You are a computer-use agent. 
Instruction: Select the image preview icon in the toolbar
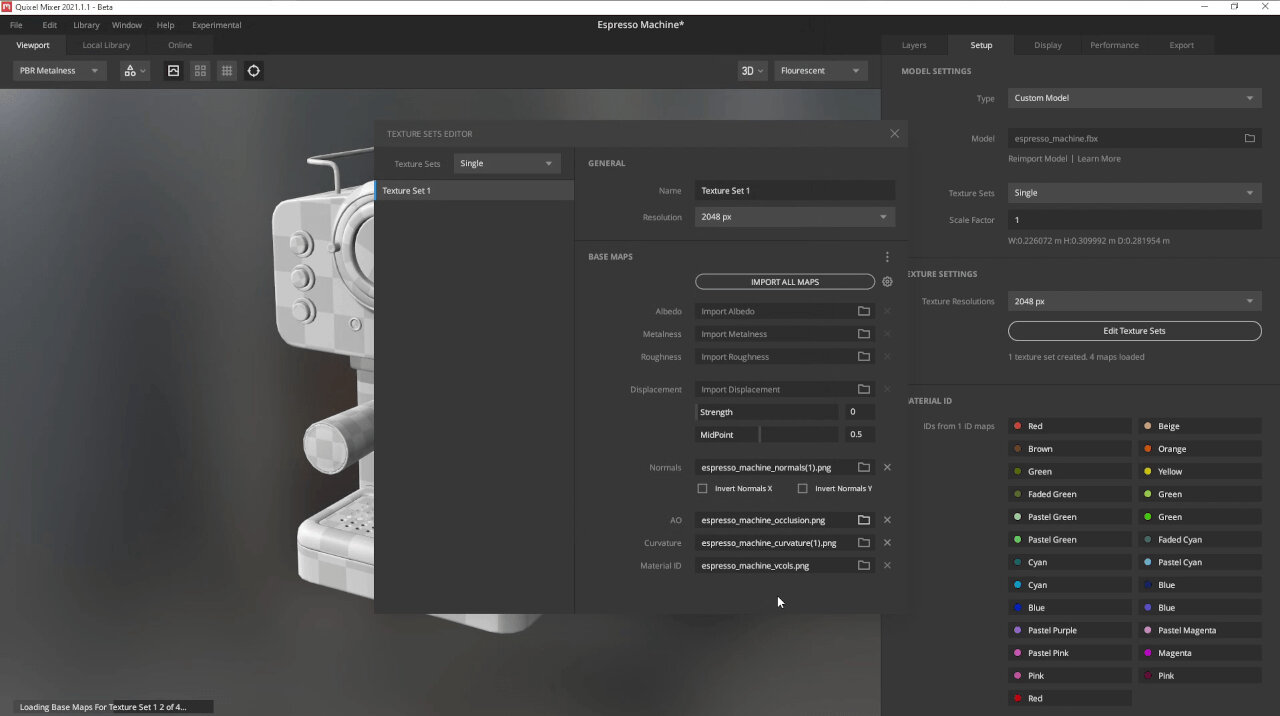tap(173, 70)
